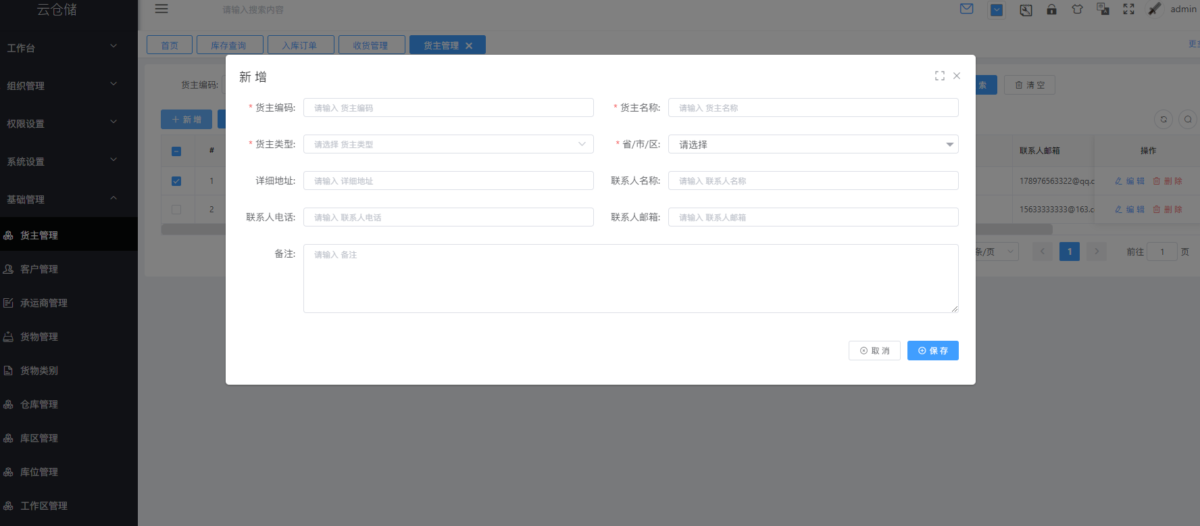Open the 货主类型 dropdown
Screen dimensions: 1200x526
point(448,144)
